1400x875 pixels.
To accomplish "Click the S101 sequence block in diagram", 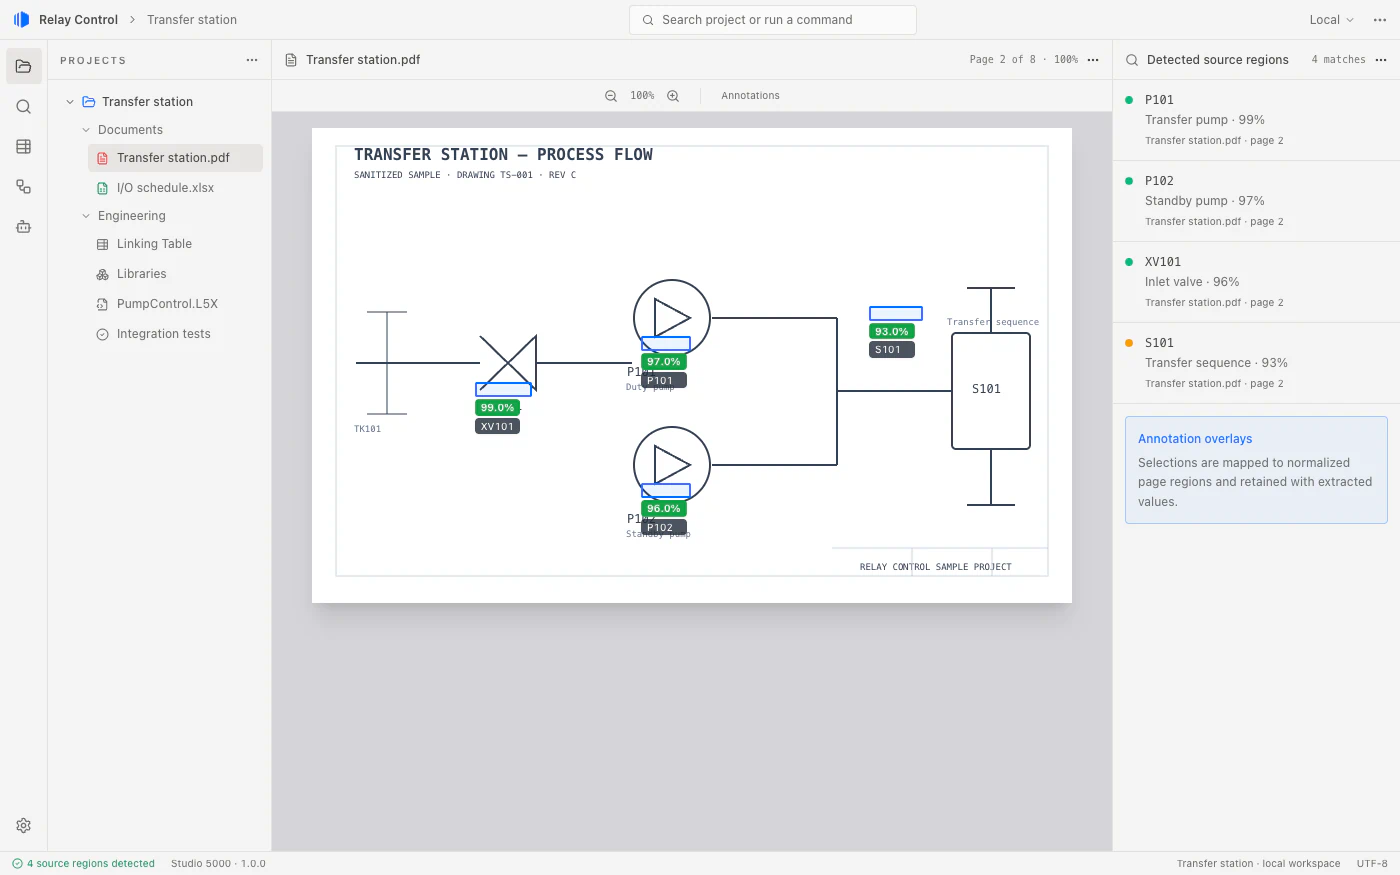I will tap(991, 391).
